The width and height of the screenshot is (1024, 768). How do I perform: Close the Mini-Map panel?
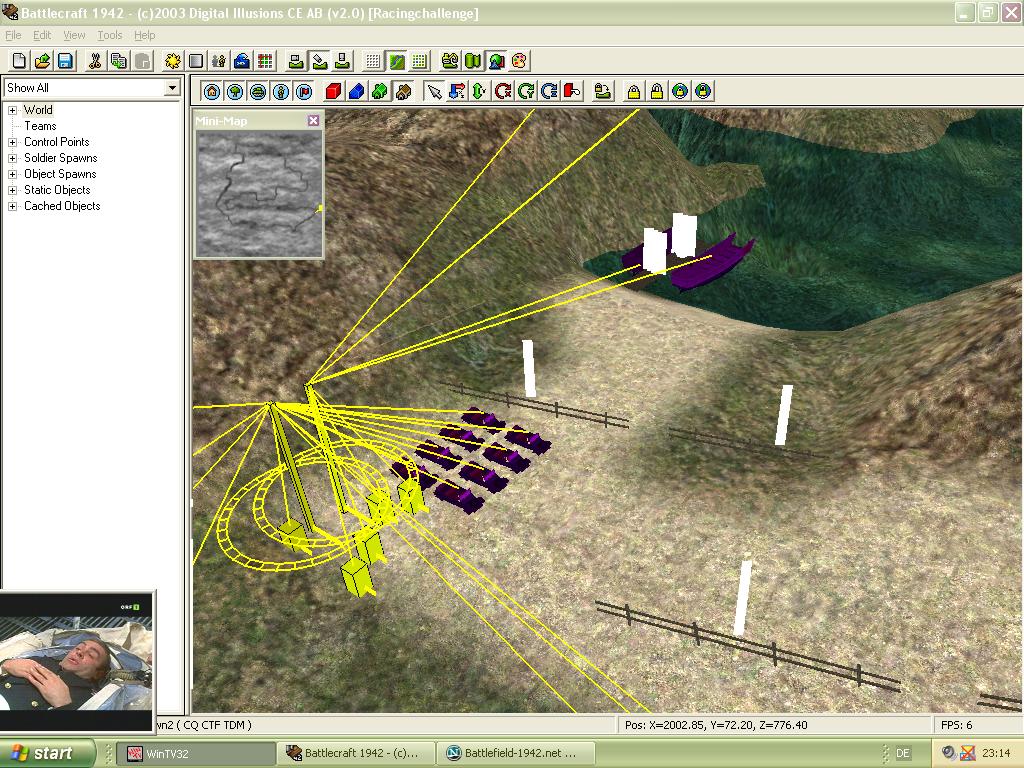(x=313, y=121)
